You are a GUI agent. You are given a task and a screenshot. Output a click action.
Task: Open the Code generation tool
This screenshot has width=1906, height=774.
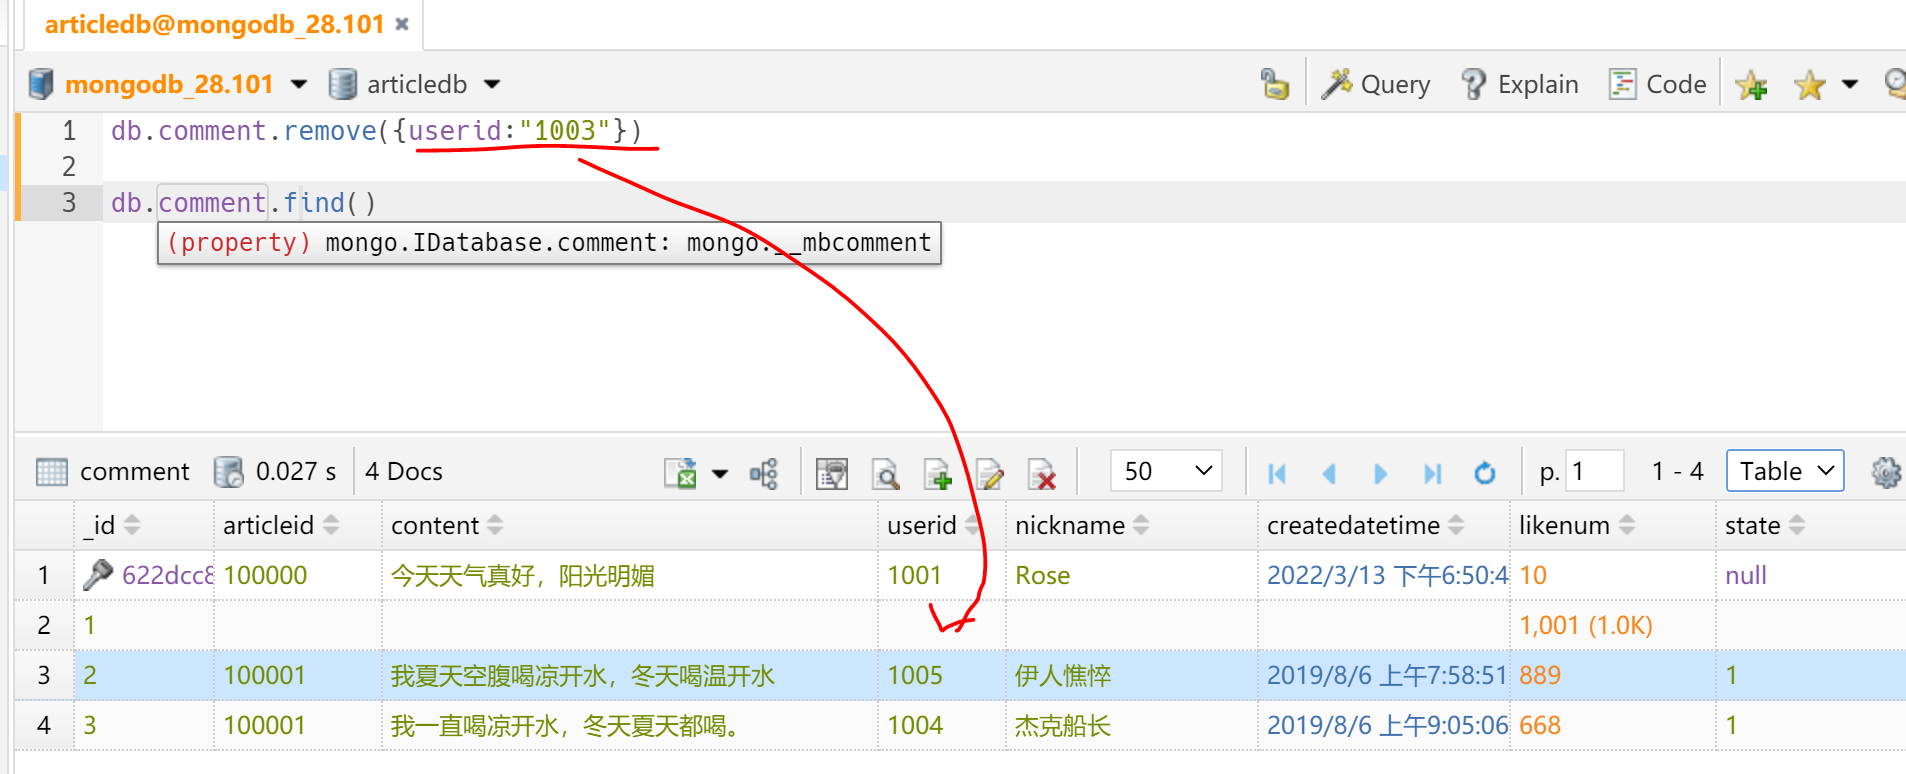1657,85
